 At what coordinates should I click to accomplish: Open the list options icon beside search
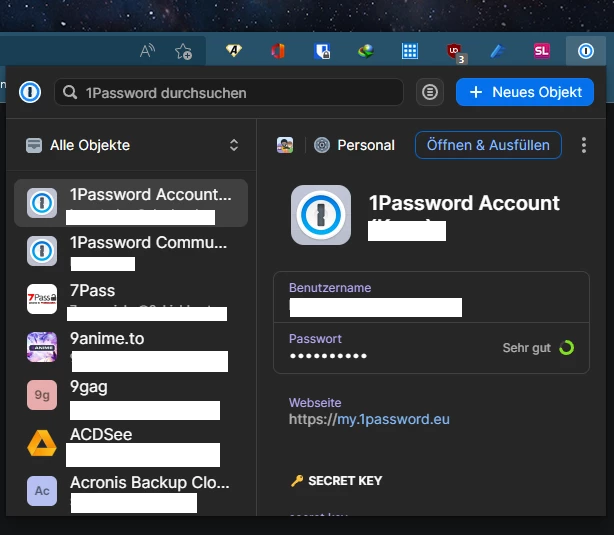[430, 92]
